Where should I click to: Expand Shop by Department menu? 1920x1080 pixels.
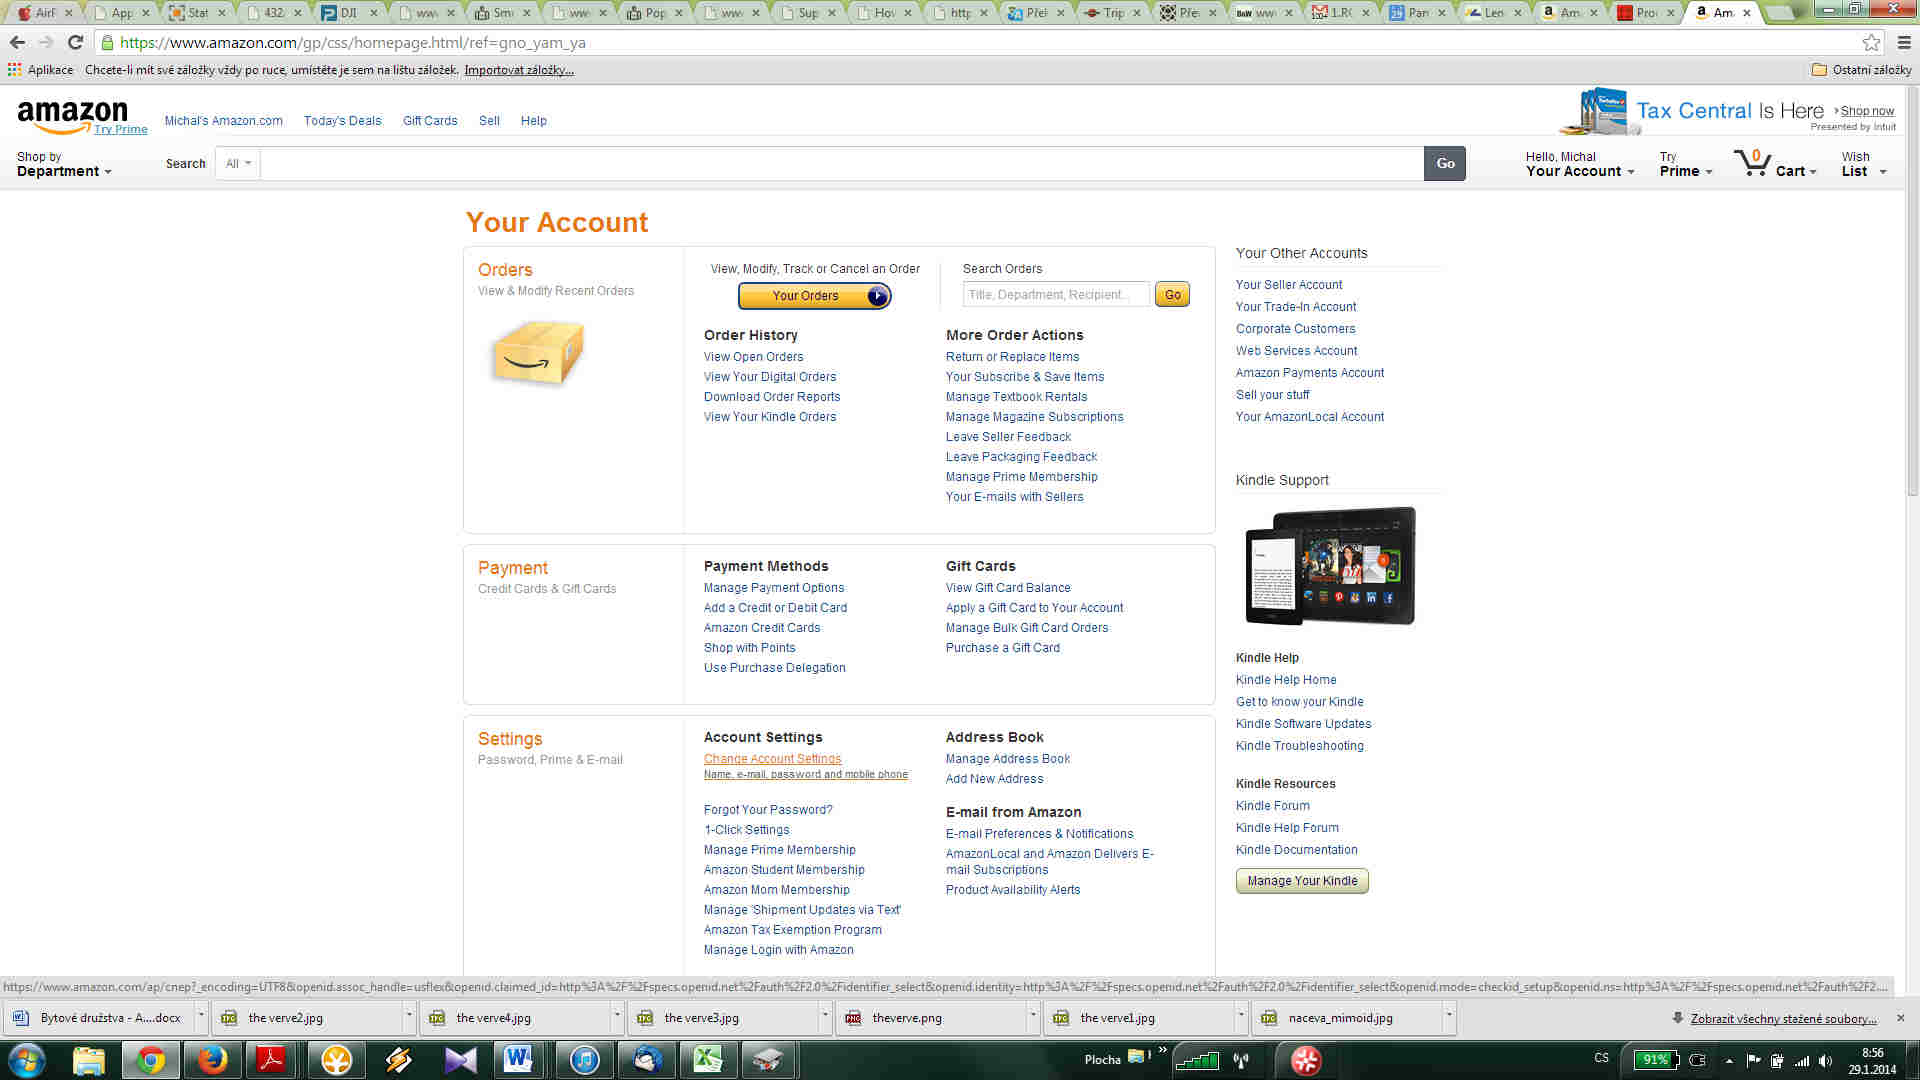[x=64, y=164]
